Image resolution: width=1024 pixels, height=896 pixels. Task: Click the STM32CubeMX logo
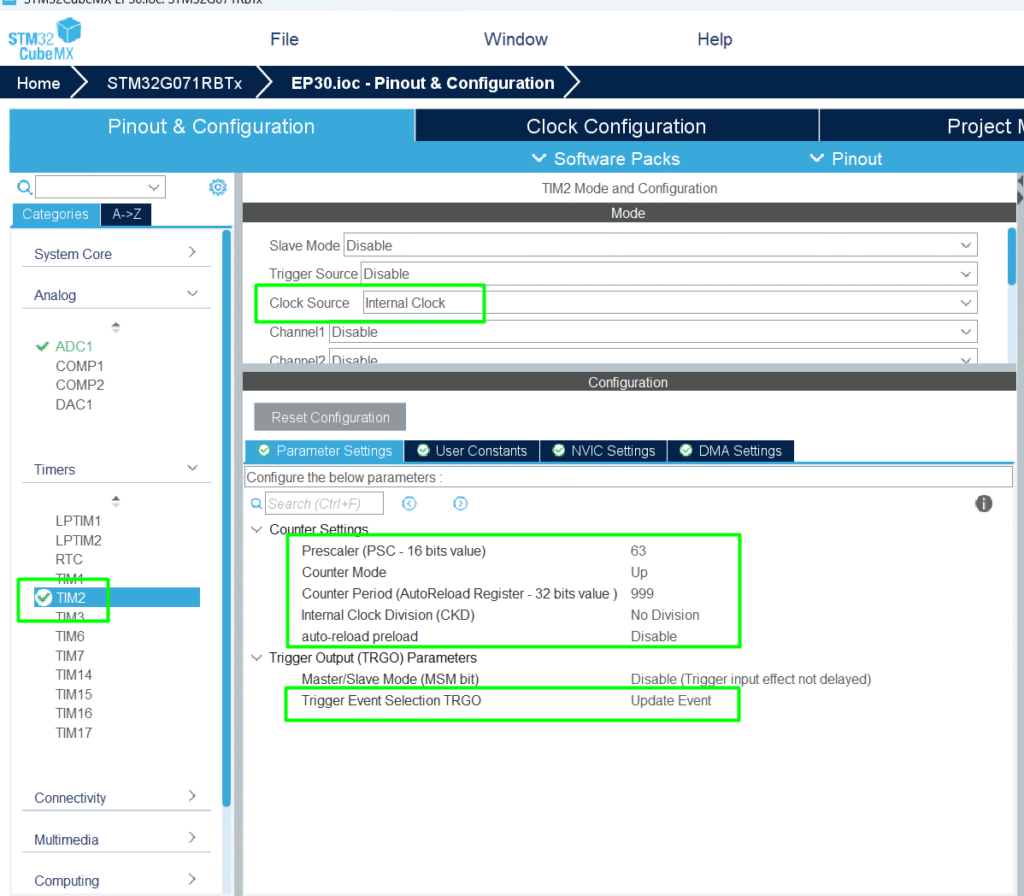(44, 38)
